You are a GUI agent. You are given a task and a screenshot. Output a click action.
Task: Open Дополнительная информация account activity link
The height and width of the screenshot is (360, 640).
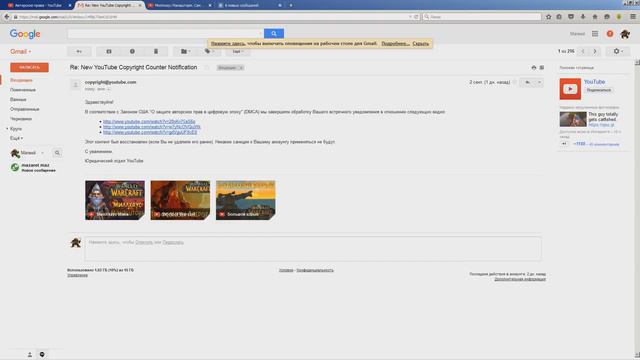[520, 279]
